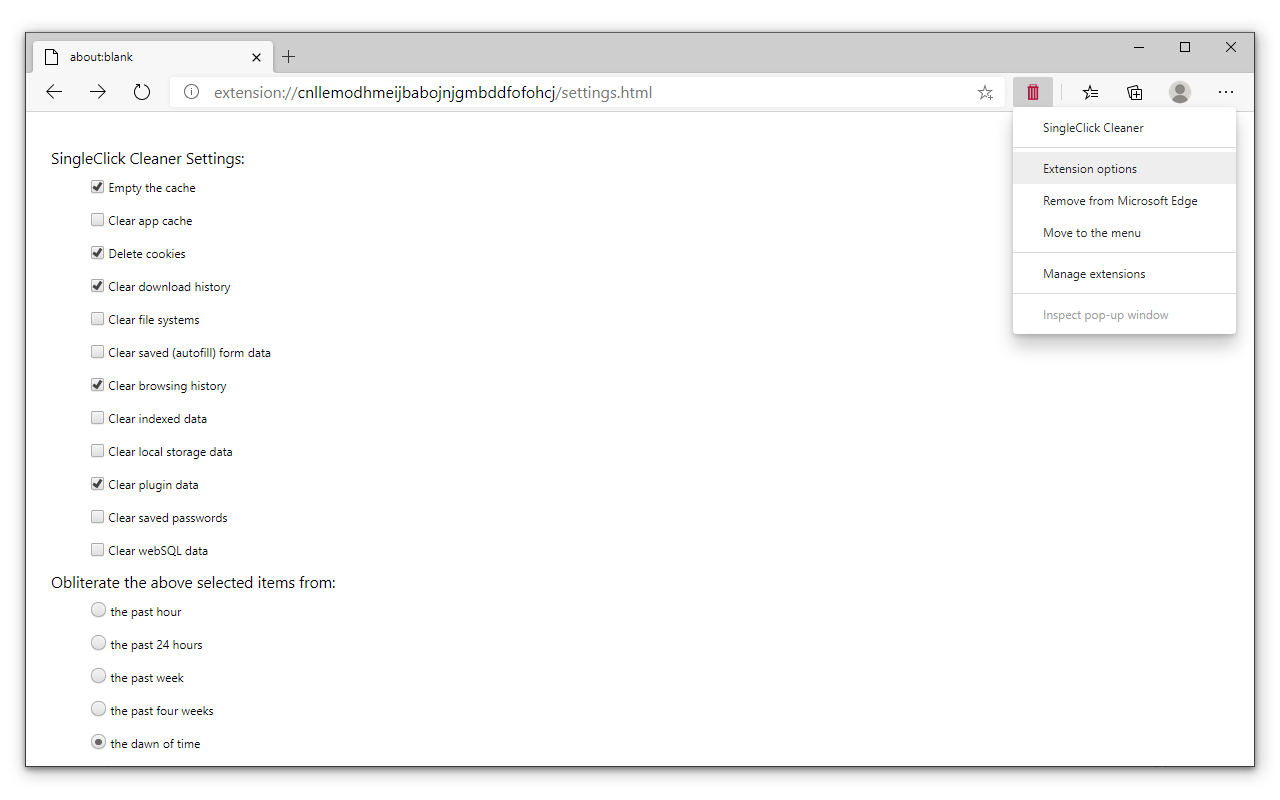Toggle Clear browsing history checkbox
This screenshot has height=800, width=1280.
click(97, 385)
